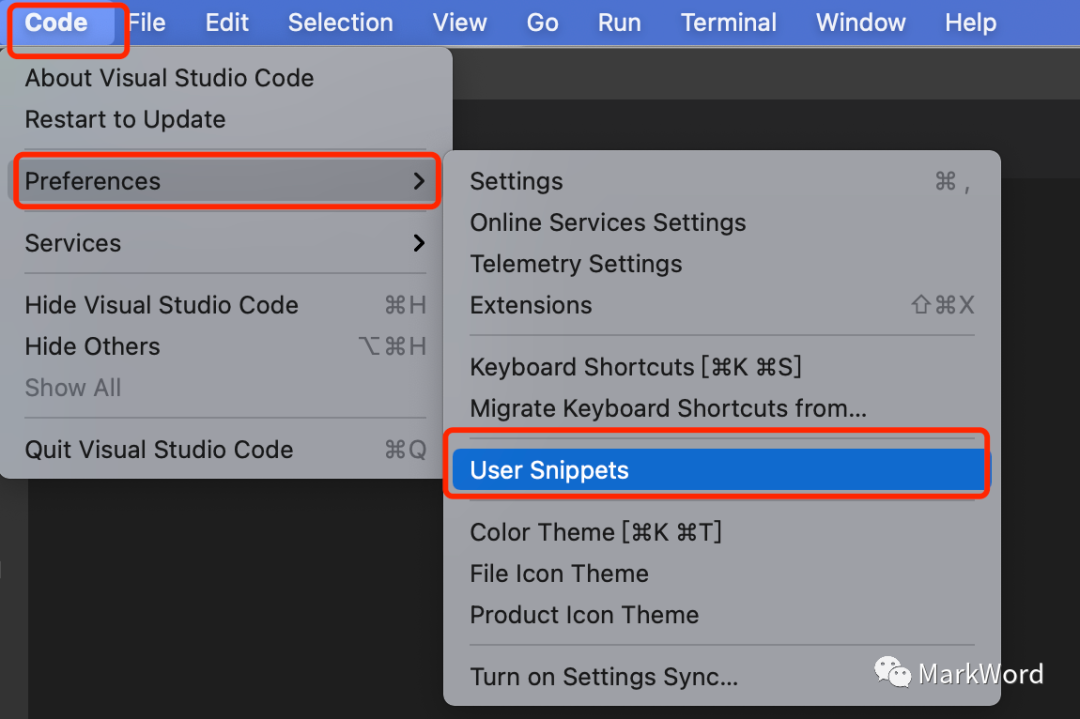Open the Selection menu

(340, 22)
